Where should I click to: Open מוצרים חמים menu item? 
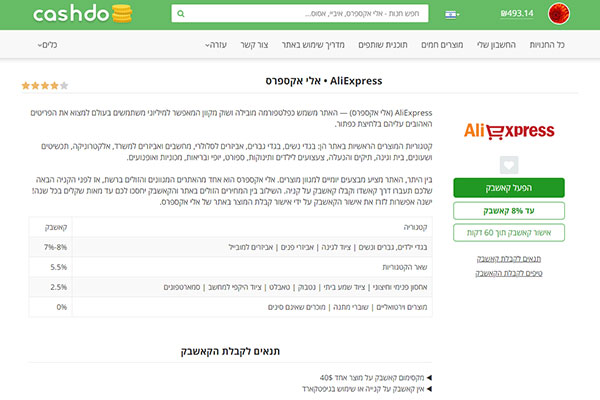[x=442, y=45]
